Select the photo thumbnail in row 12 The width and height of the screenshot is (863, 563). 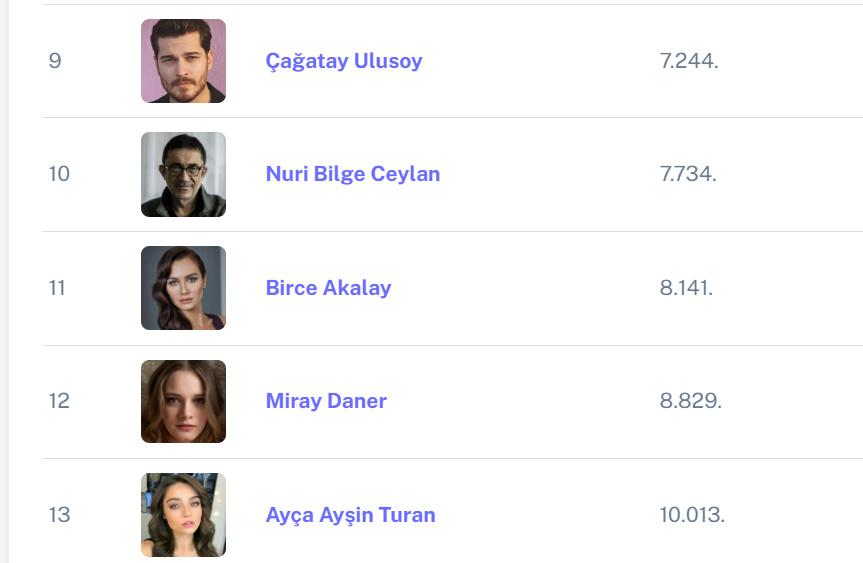pyautogui.click(x=183, y=401)
